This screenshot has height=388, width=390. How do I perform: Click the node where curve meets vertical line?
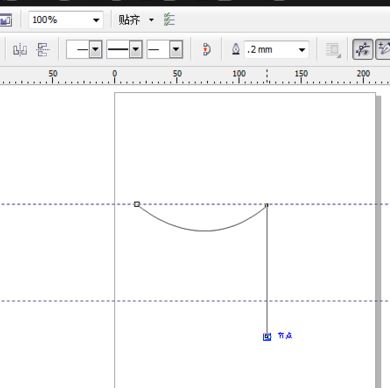[x=267, y=205]
